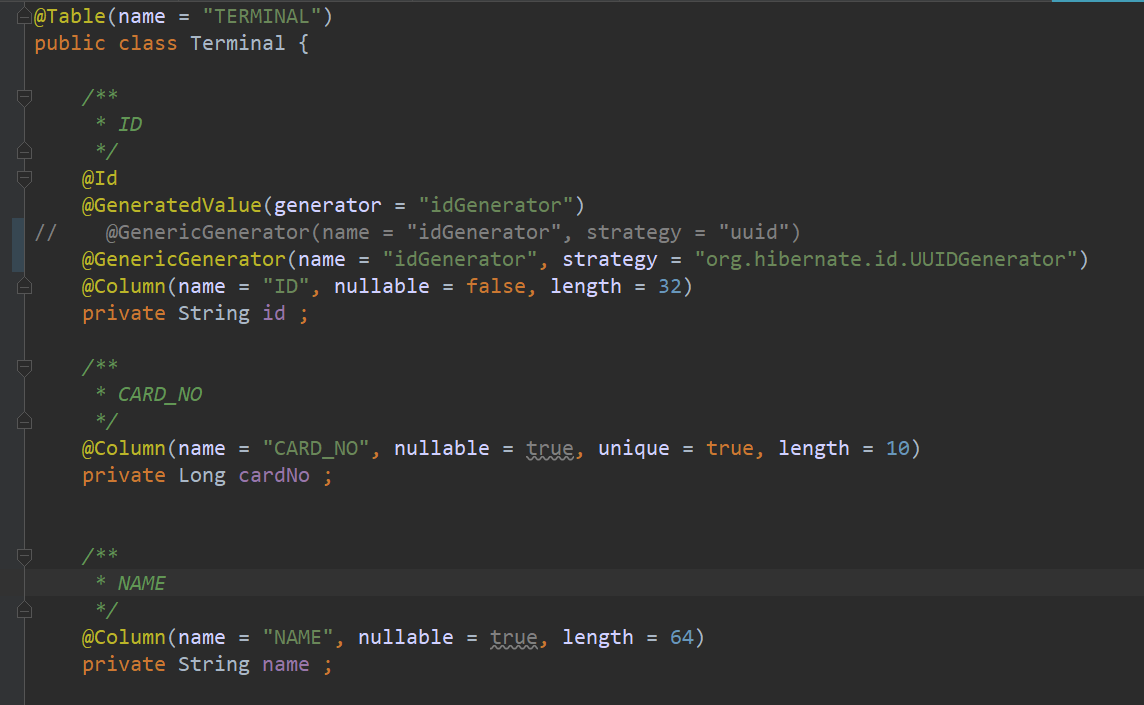The image size is (1144, 705).
Task: Select the cardNo field name
Action: tap(273, 475)
